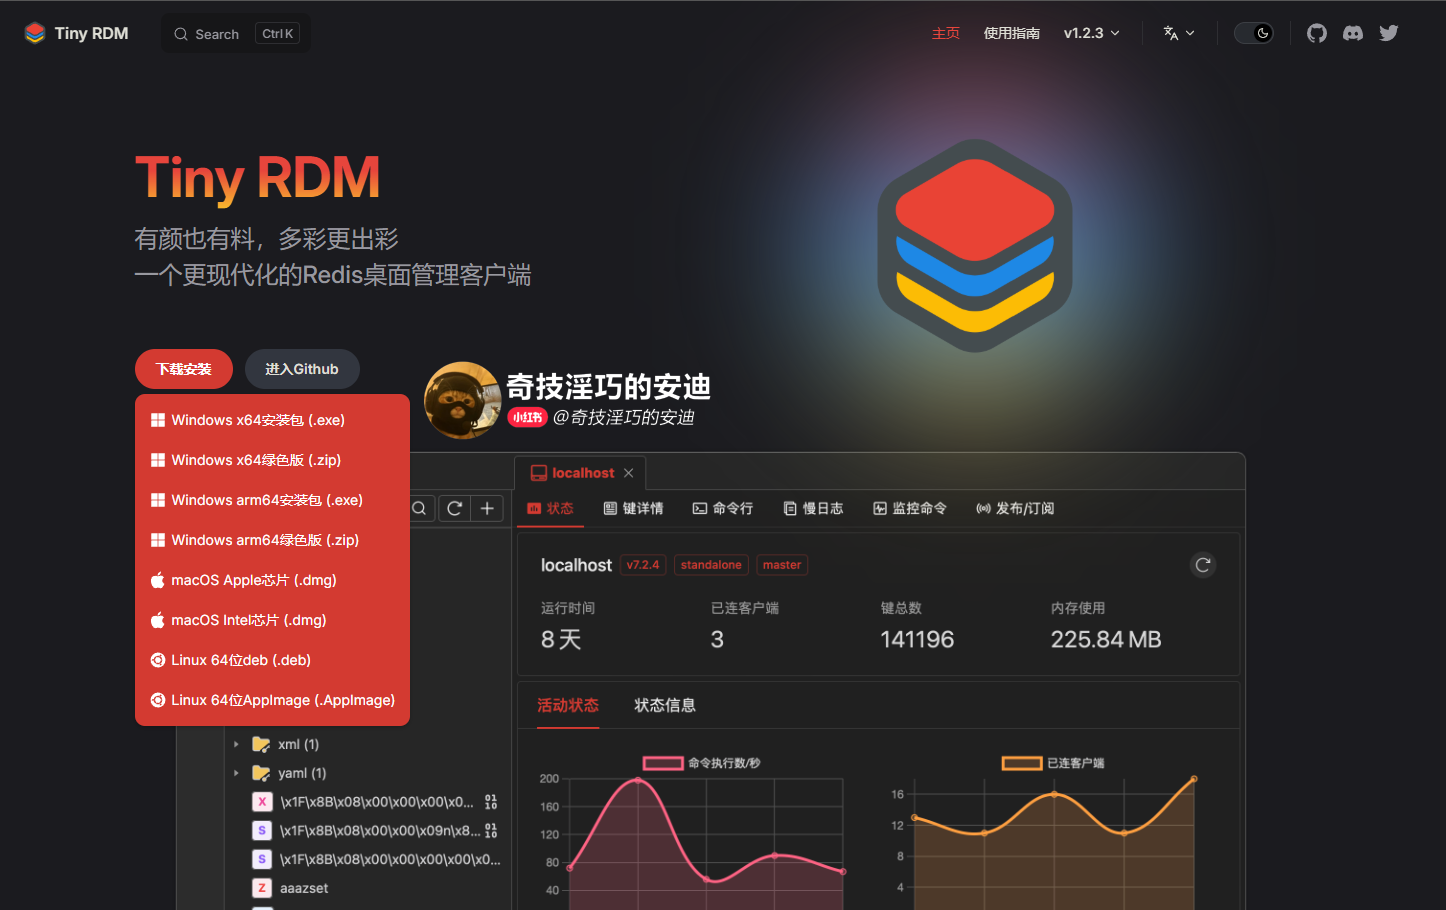Click binary icon beside X-type key
This screenshot has width=1446, height=910.
pyautogui.click(x=491, y=802)
